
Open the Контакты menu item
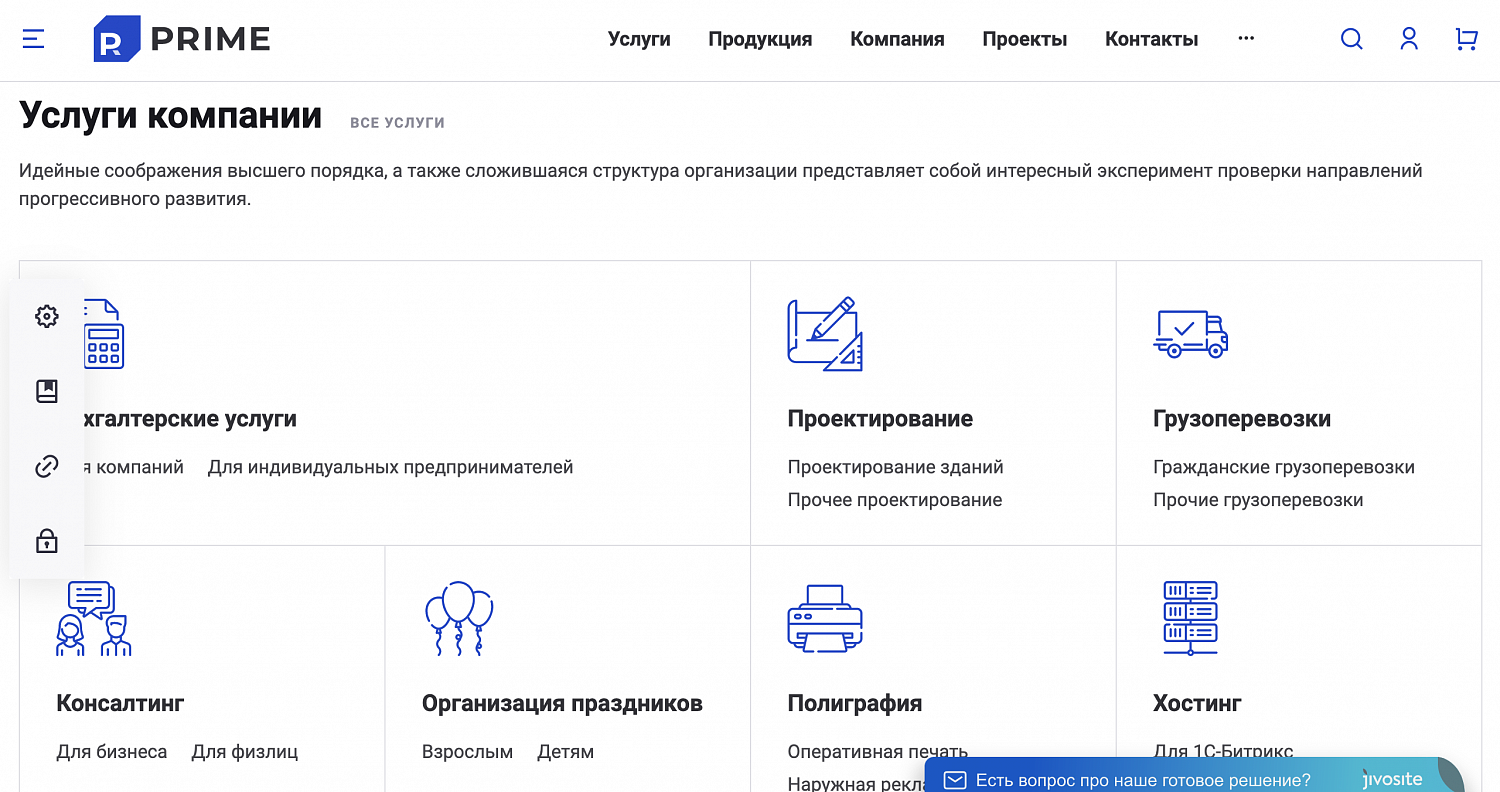point(1152,39)
